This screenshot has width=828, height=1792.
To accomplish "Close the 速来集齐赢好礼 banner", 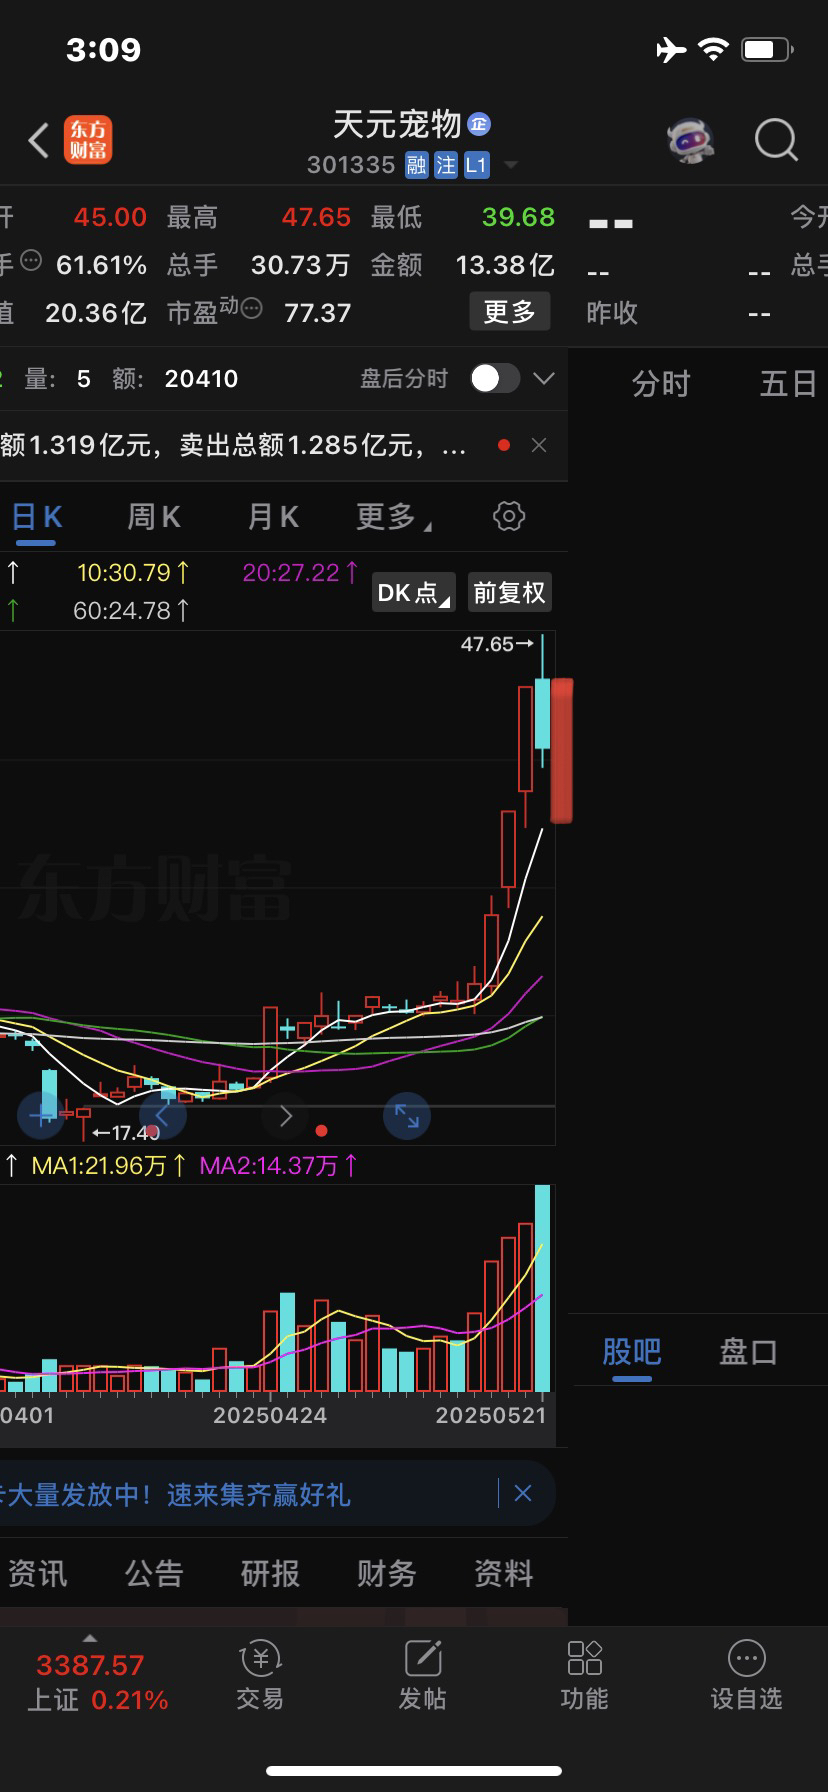I will tap(522, 1494).
